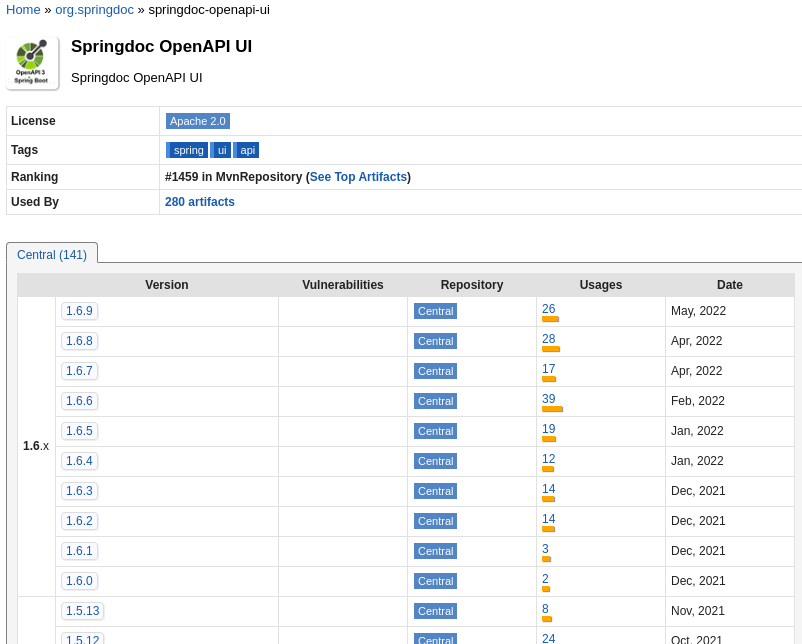Open the 8 usages of 1.5.13
802x644 pixels.
point(545,609)
